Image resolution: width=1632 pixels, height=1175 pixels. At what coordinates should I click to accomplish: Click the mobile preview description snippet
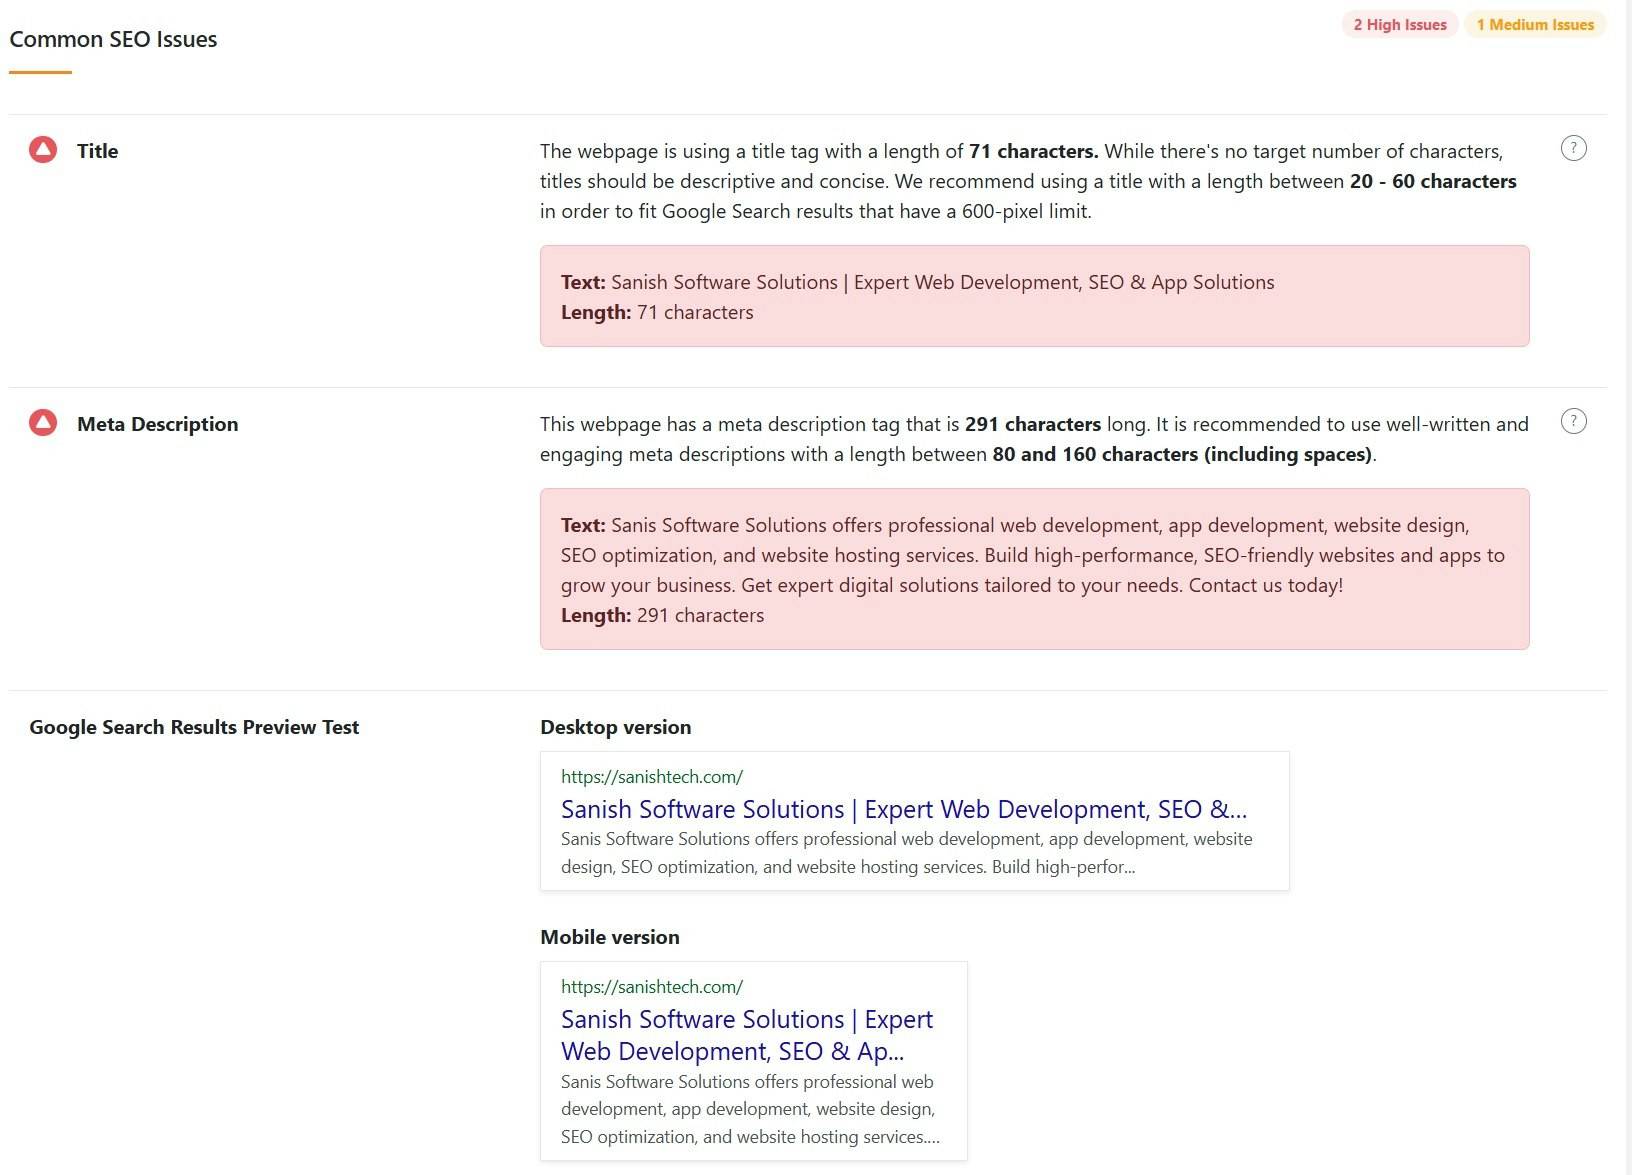pyautogui.click(x=750, y=1109)
